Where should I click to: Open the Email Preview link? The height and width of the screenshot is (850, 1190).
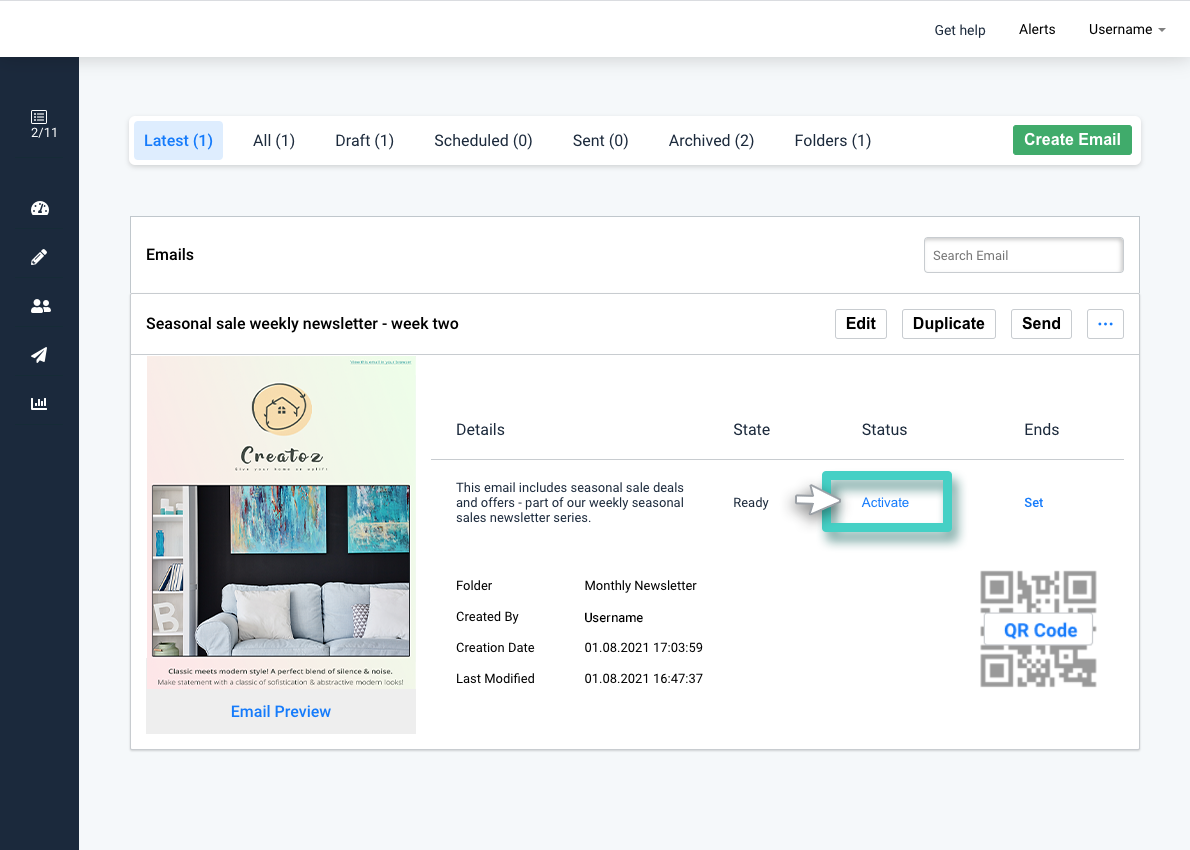[x=281, y=712]
